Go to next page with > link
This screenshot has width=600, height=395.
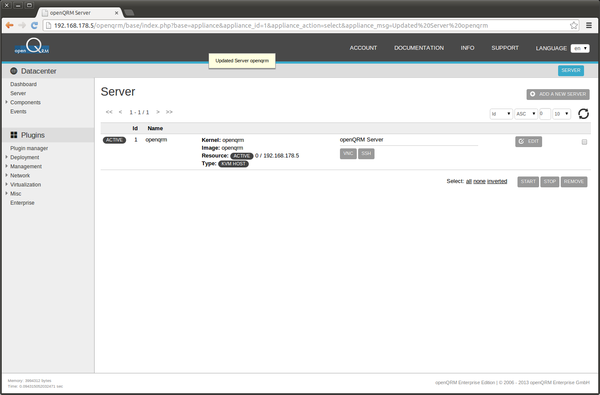pyautogui.click(x=158, y=112)
